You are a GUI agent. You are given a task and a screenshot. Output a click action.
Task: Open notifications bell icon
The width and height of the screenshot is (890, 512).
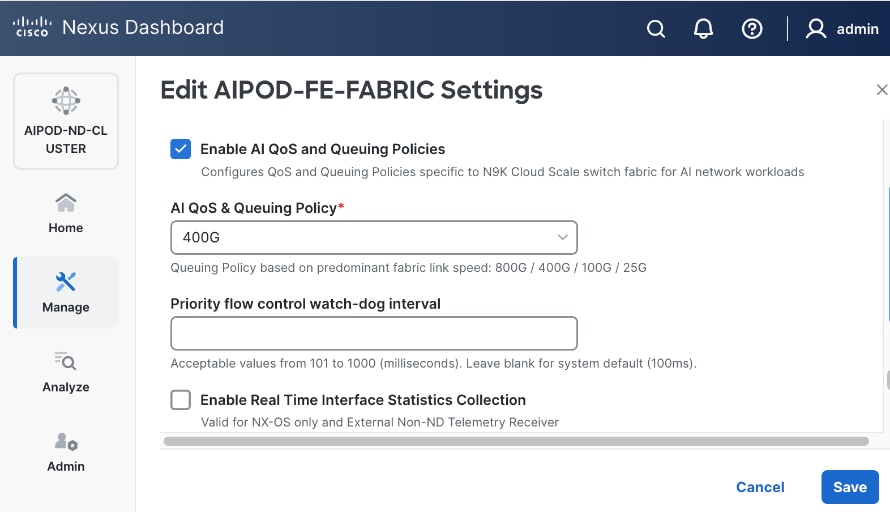tap(703, 28)
